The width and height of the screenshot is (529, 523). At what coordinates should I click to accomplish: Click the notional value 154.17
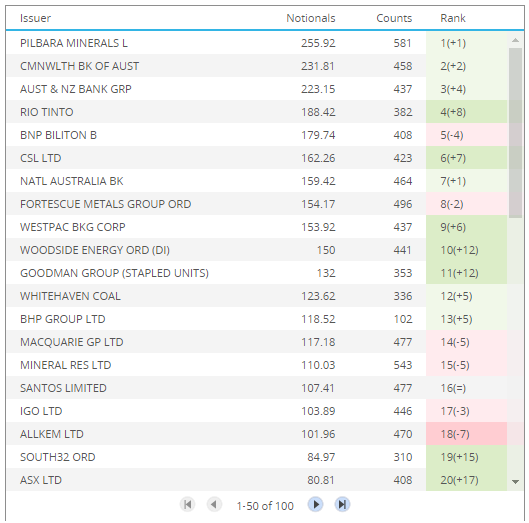[x=318, y=204]
